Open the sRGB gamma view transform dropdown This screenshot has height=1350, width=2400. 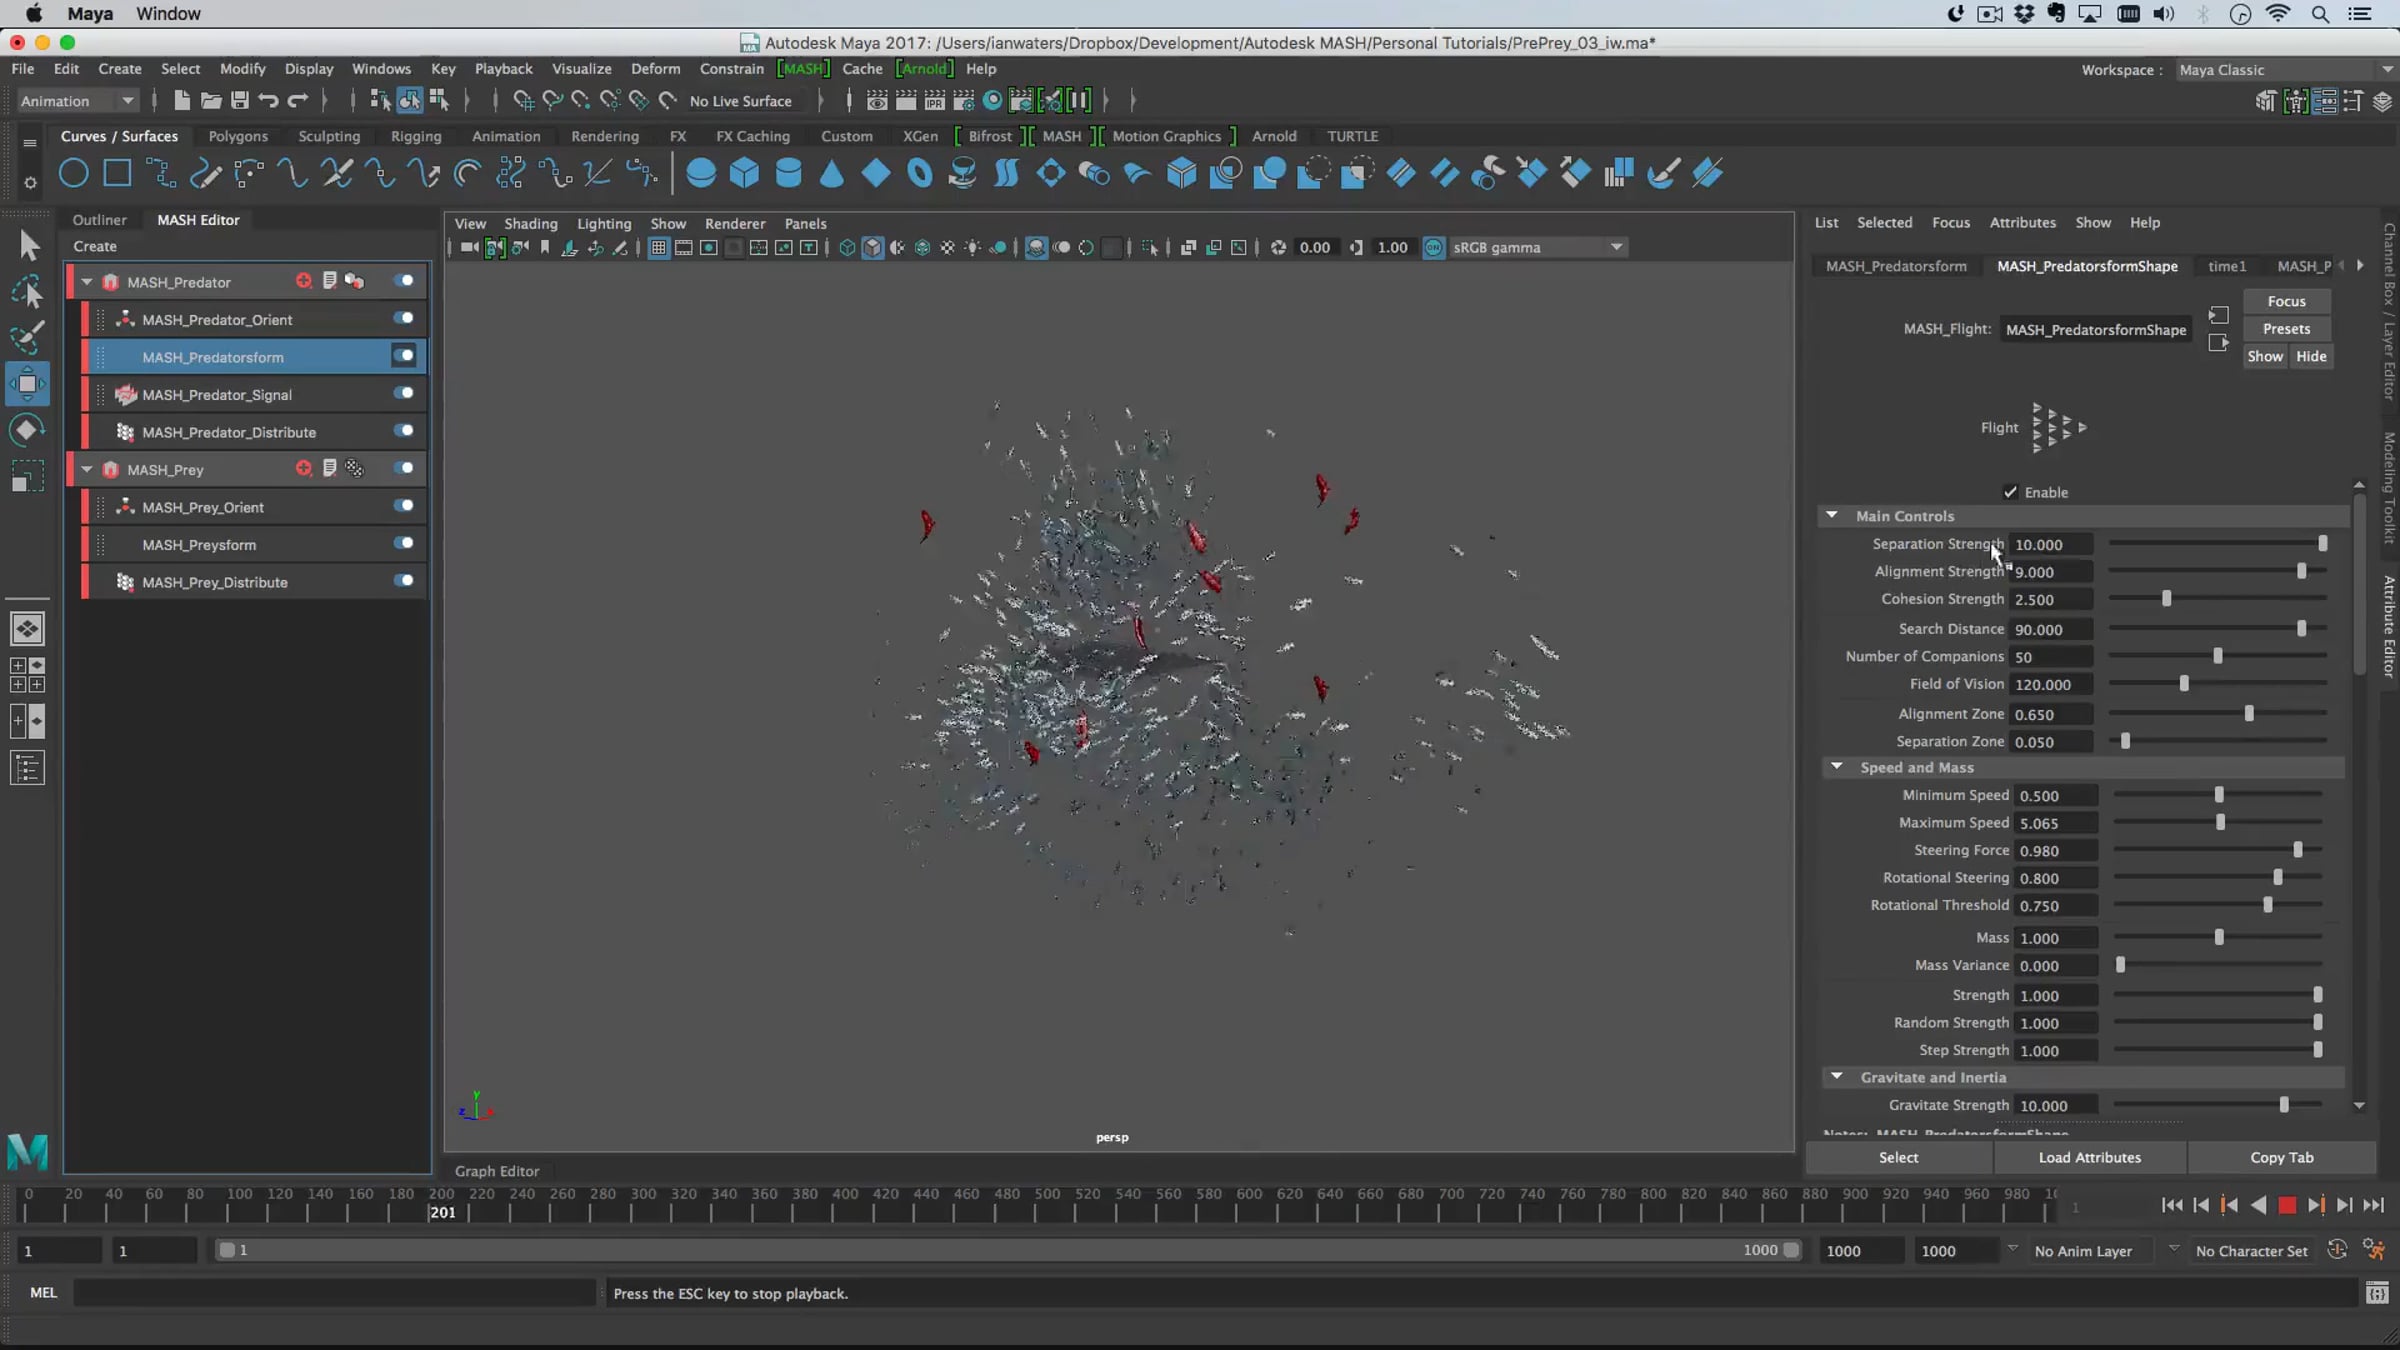coord(1537,248)
